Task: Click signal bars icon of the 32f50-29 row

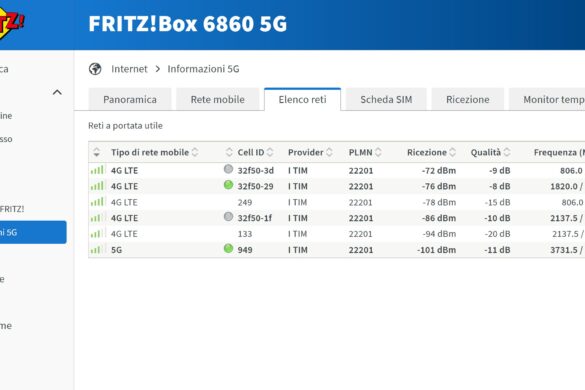Action: click(97, 186)
